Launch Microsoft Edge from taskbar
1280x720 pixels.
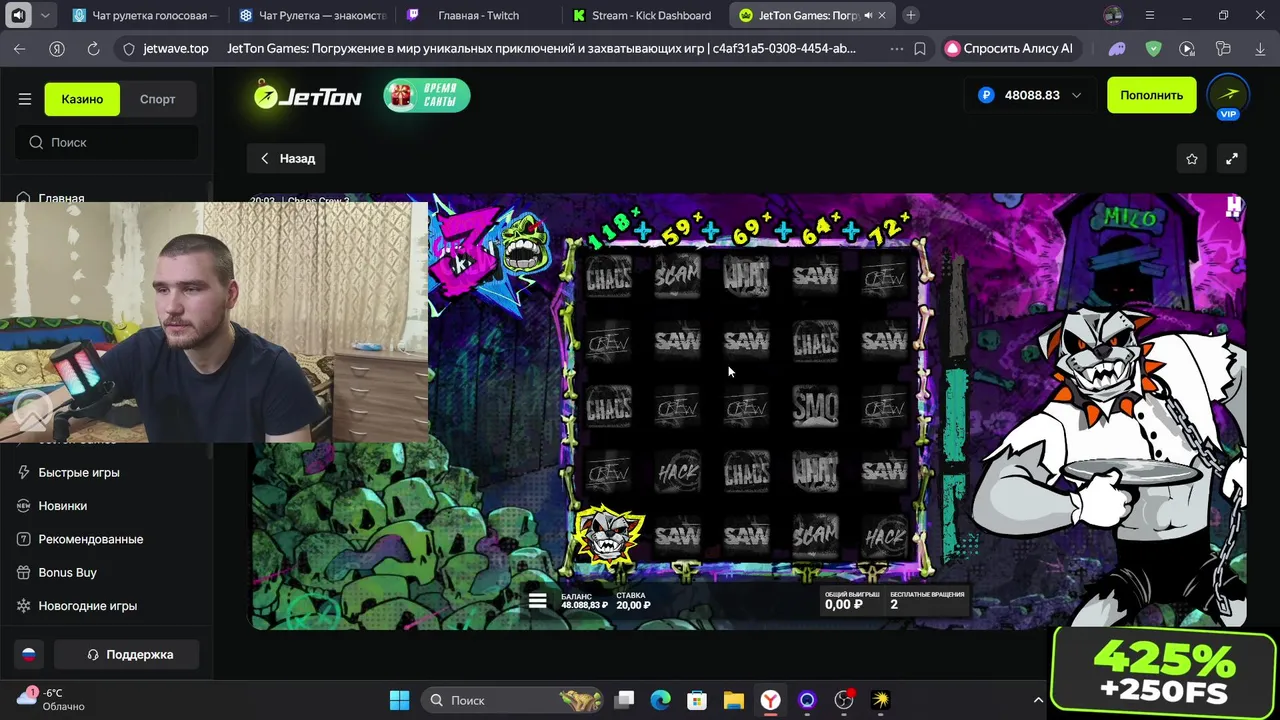[x=661, y=700]
